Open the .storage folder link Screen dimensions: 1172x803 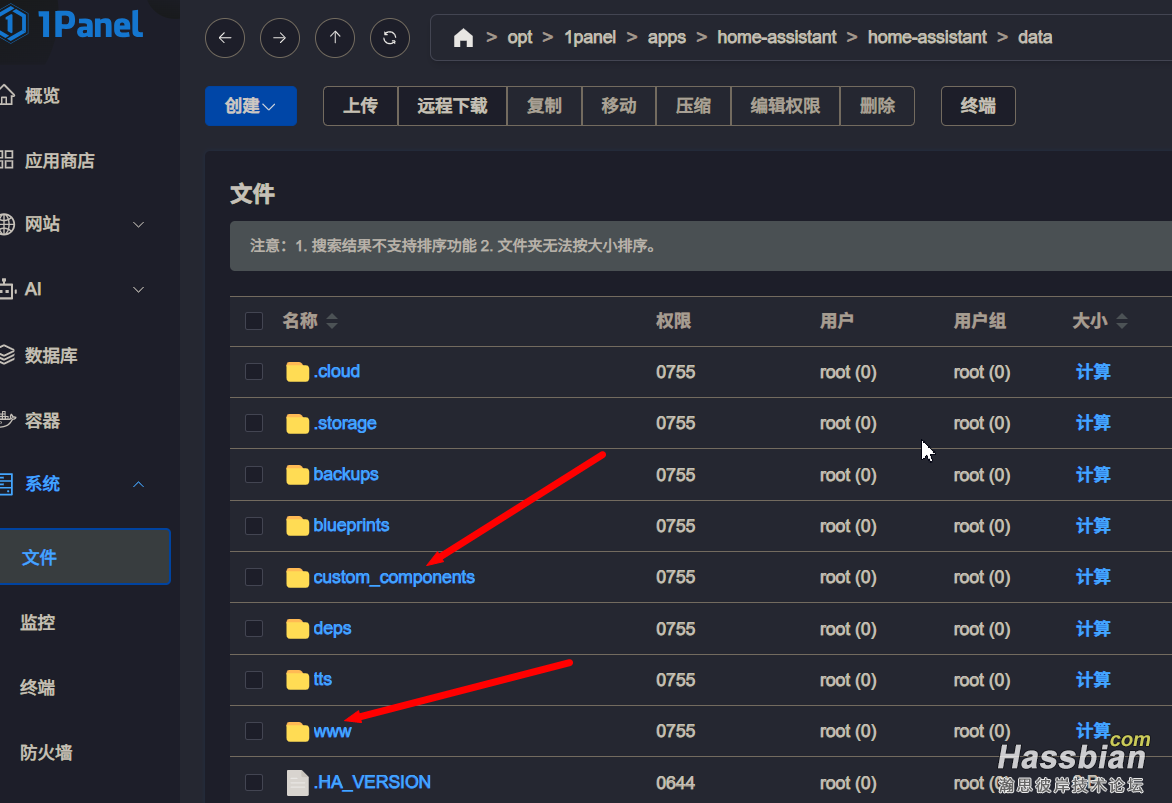(x=345, y=423)
